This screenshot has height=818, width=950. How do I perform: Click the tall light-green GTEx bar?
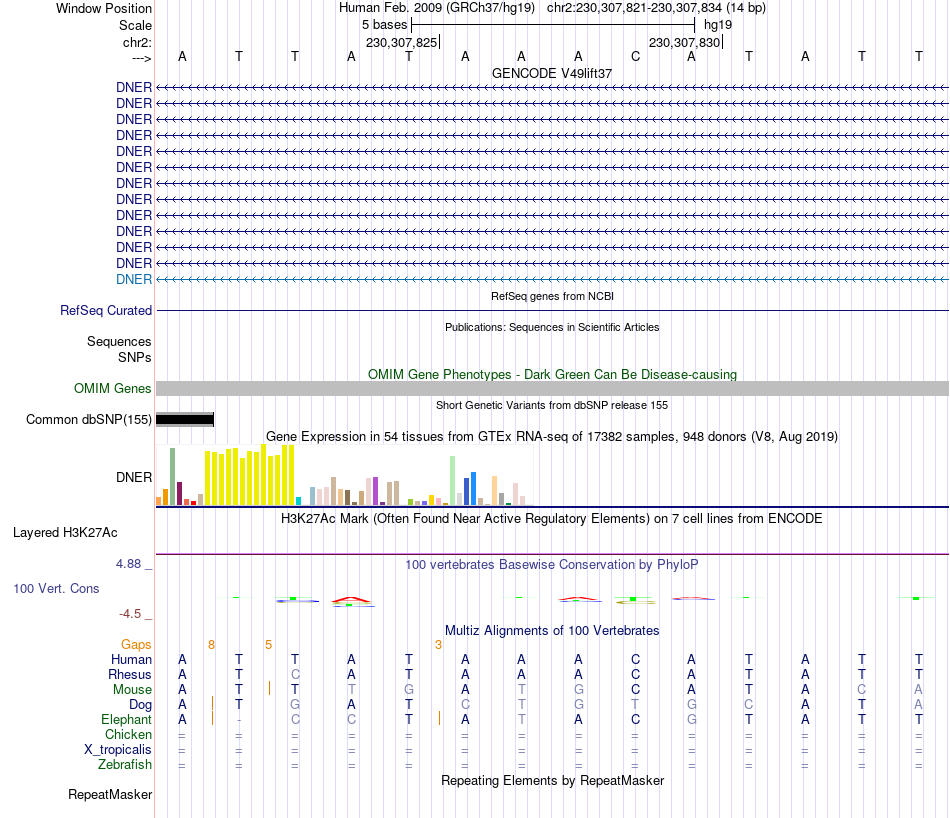click(452, 480)
